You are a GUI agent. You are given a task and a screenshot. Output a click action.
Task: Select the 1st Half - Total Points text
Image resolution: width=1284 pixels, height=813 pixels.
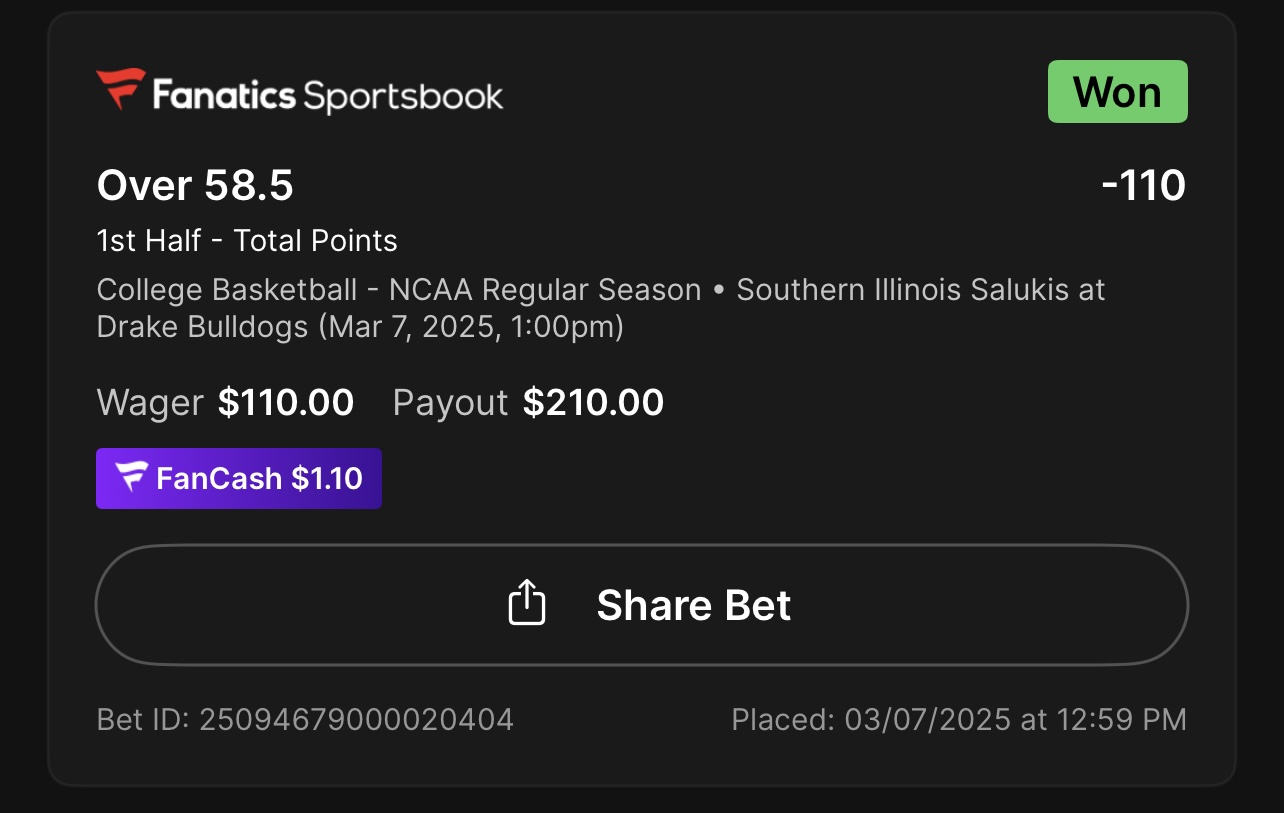point(247,241)
